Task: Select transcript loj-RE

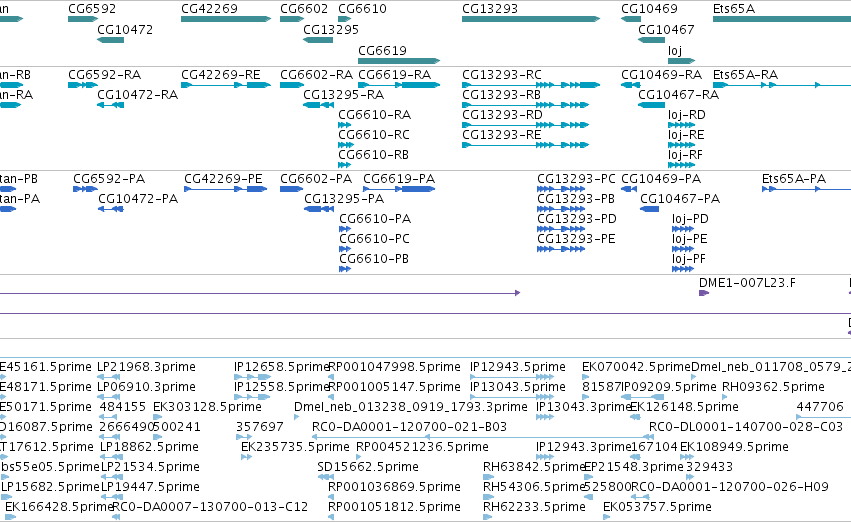Action: click(686, 135)
